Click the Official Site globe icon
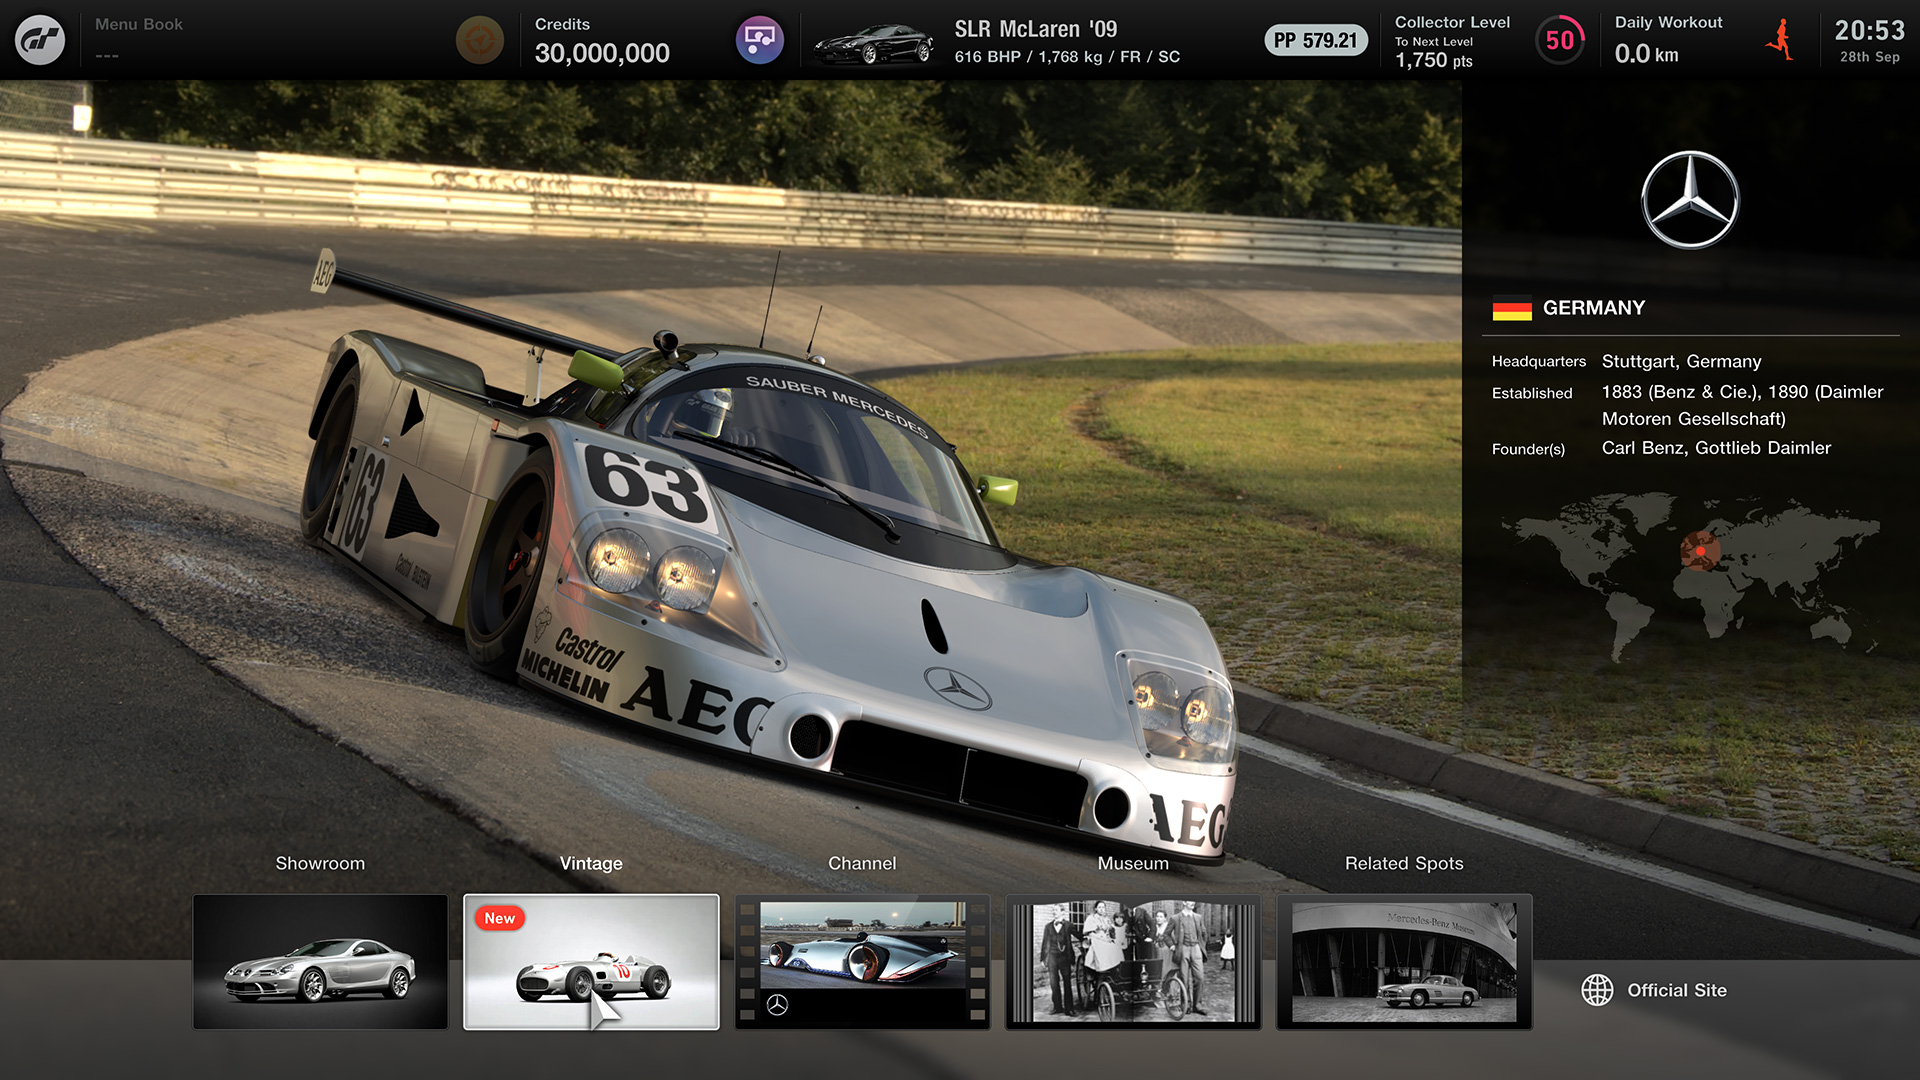Image resolution: width=1920 pixels, height=1080 pixels. point(1597,990)
